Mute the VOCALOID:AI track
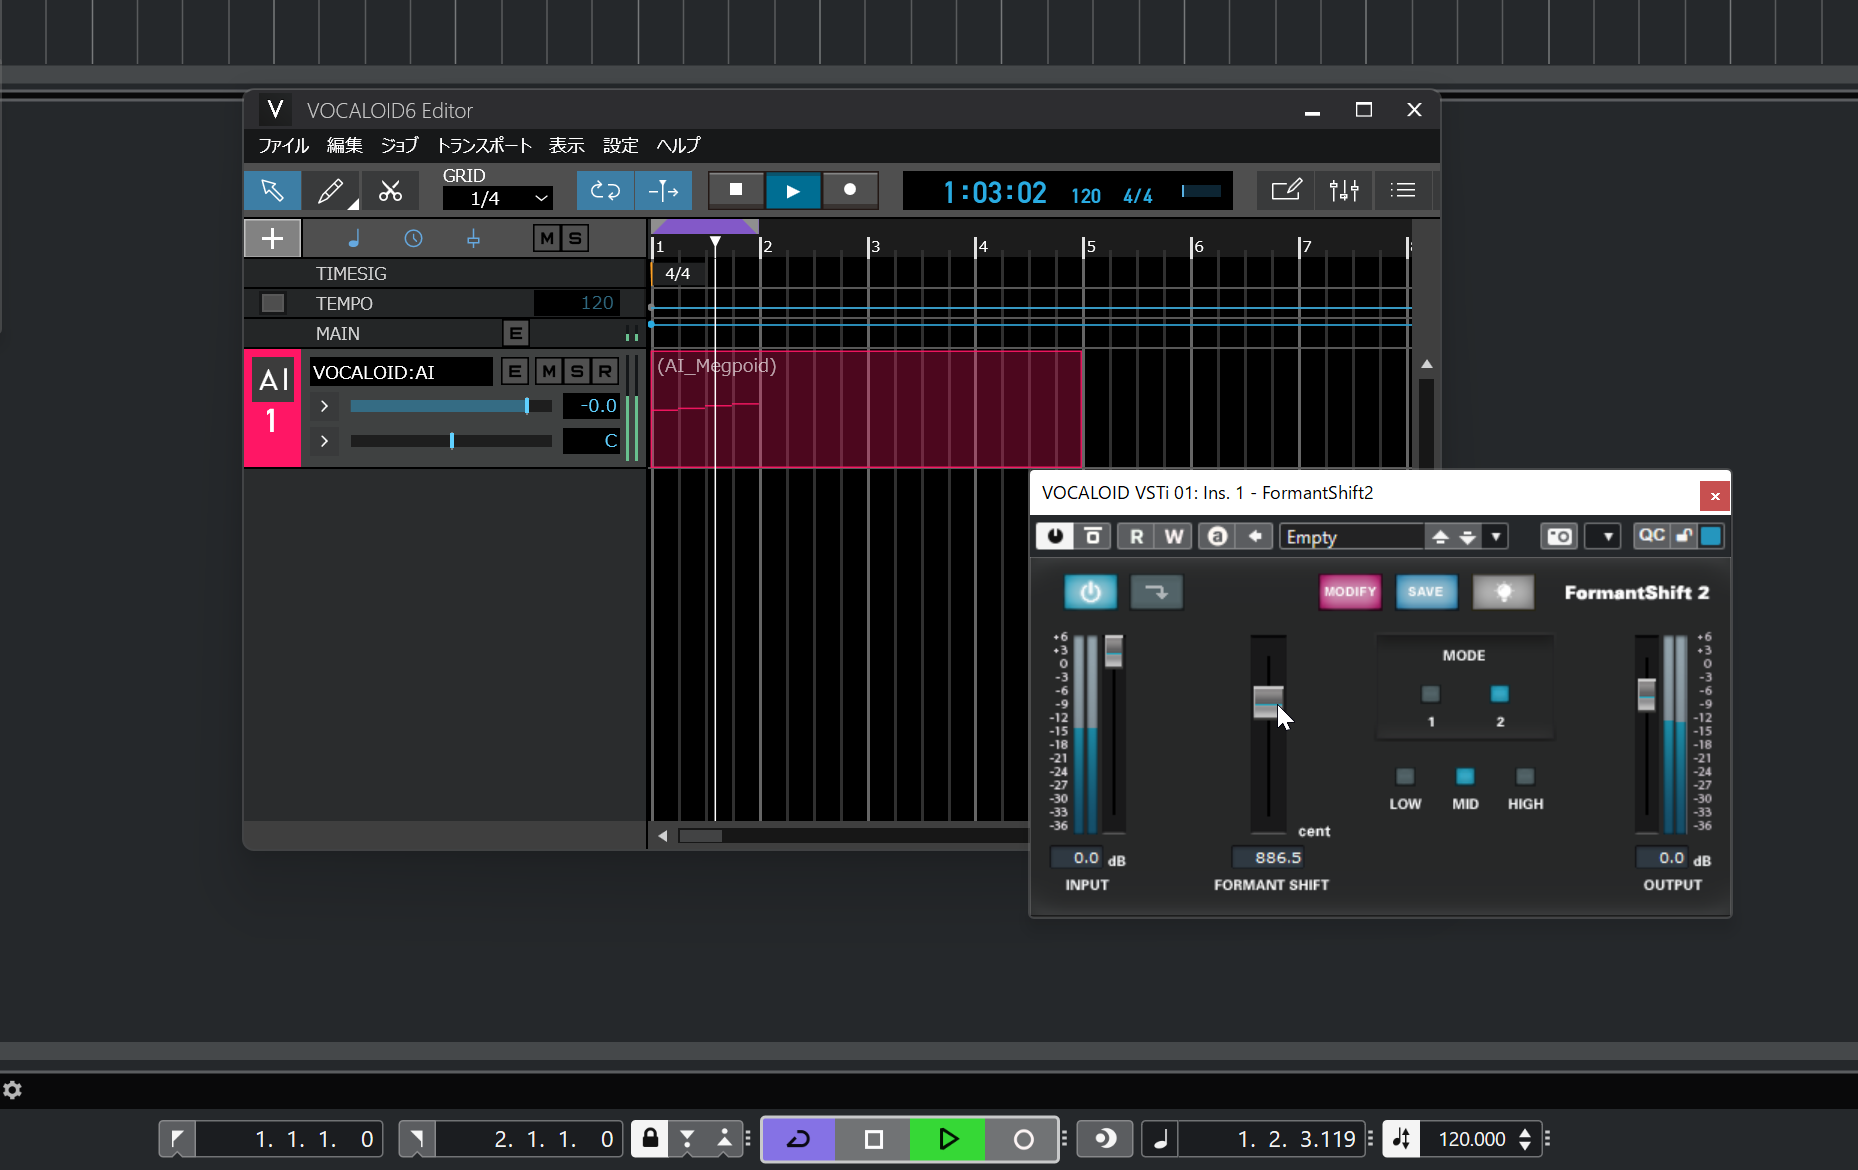 (549, 372)
